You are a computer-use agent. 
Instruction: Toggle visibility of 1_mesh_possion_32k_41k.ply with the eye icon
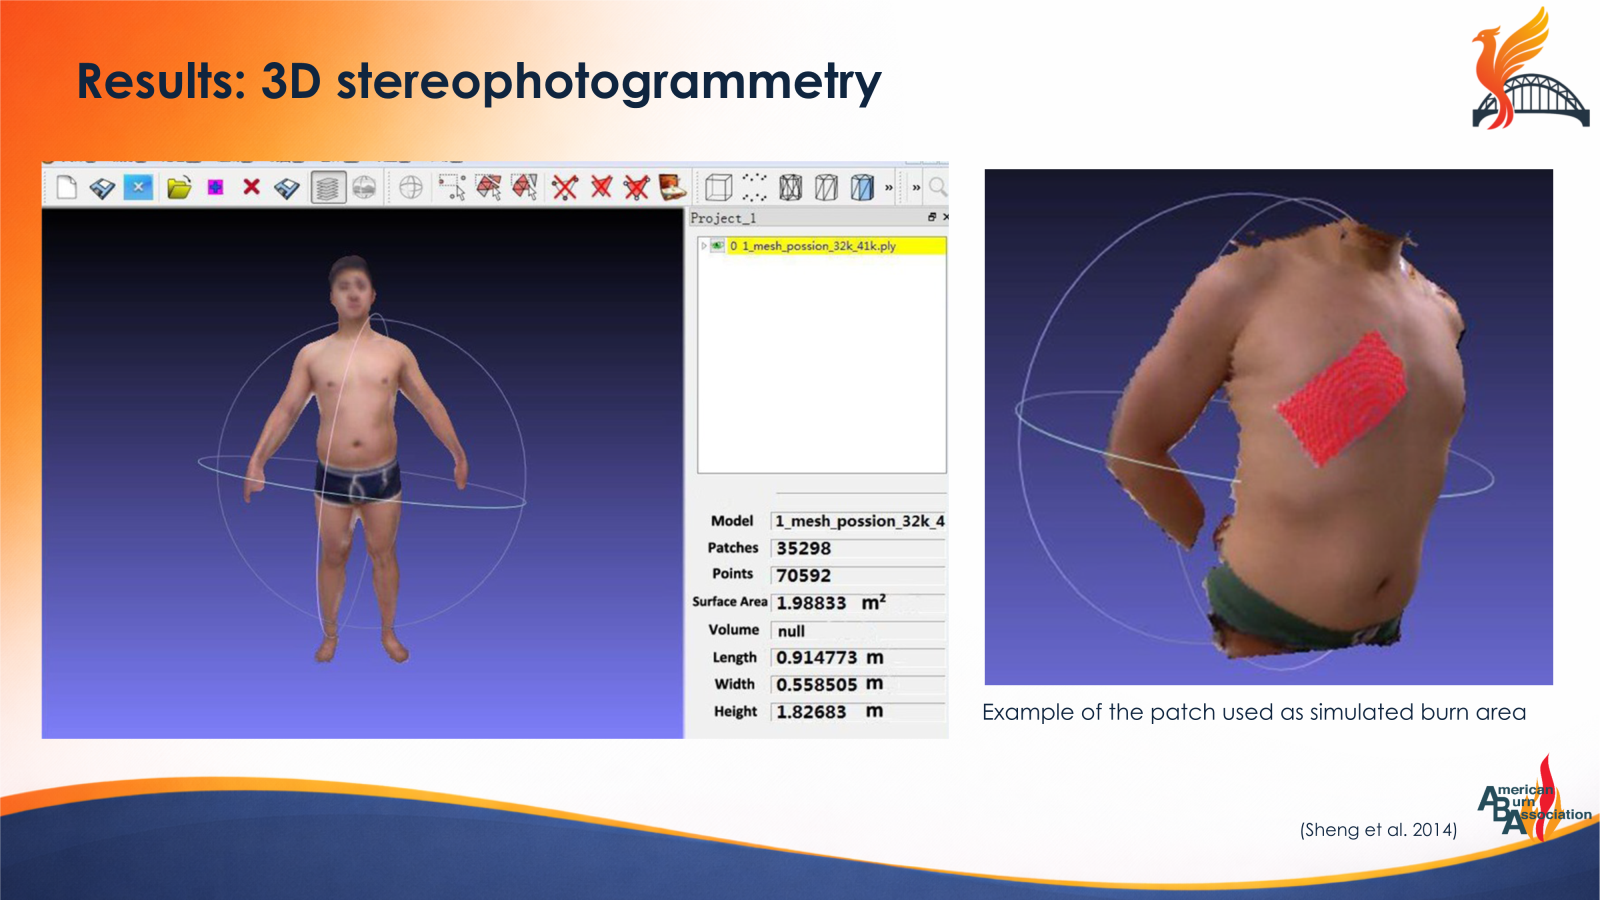pyautogui.click(x=716, y=244)
